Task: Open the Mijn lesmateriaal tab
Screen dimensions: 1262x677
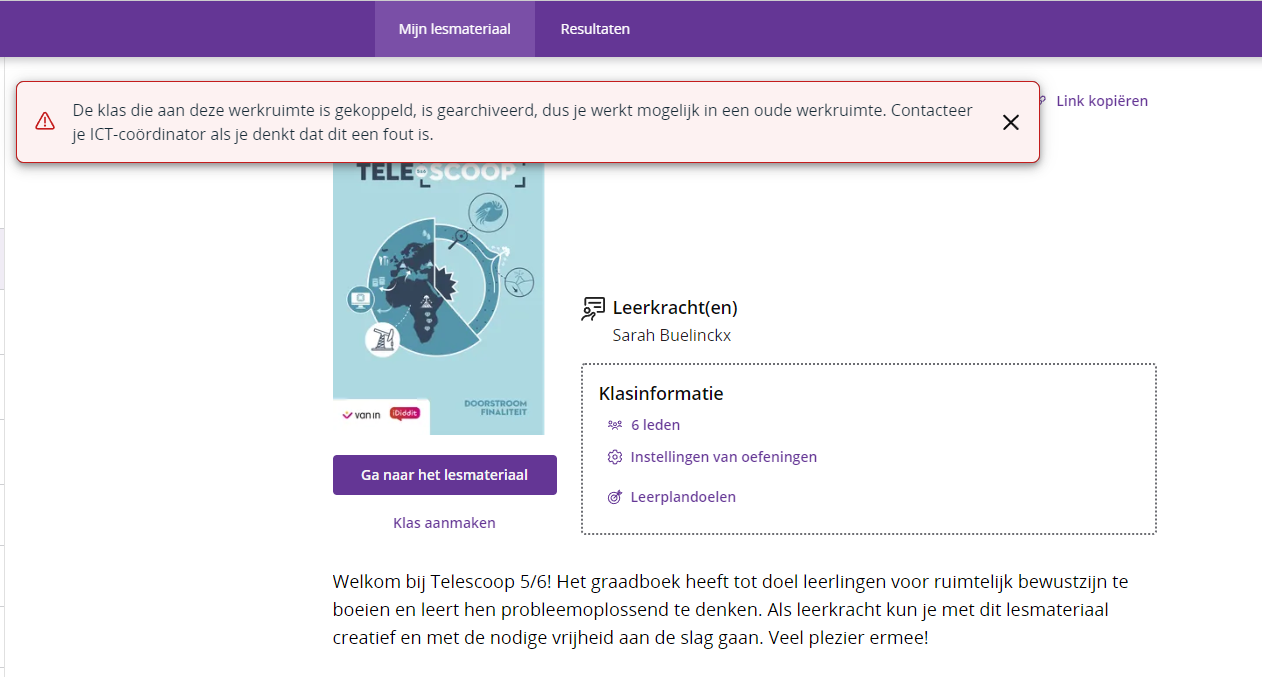Action: point(455,29)
